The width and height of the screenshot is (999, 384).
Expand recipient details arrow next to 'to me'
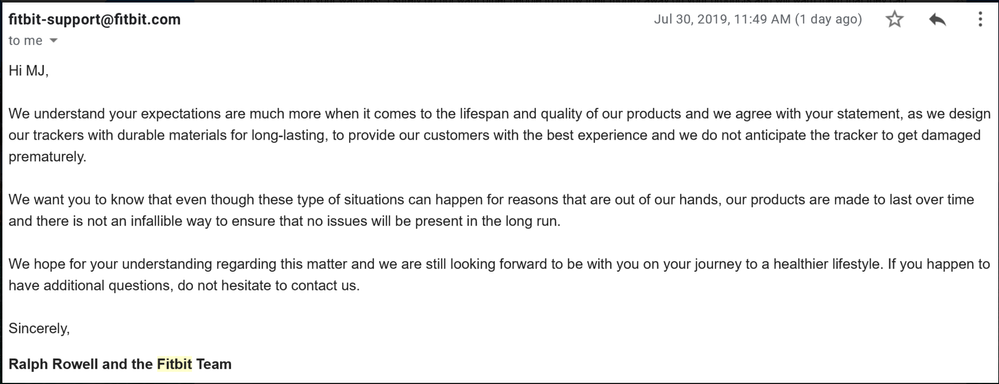pyautogui.click(x=54, y=41)
